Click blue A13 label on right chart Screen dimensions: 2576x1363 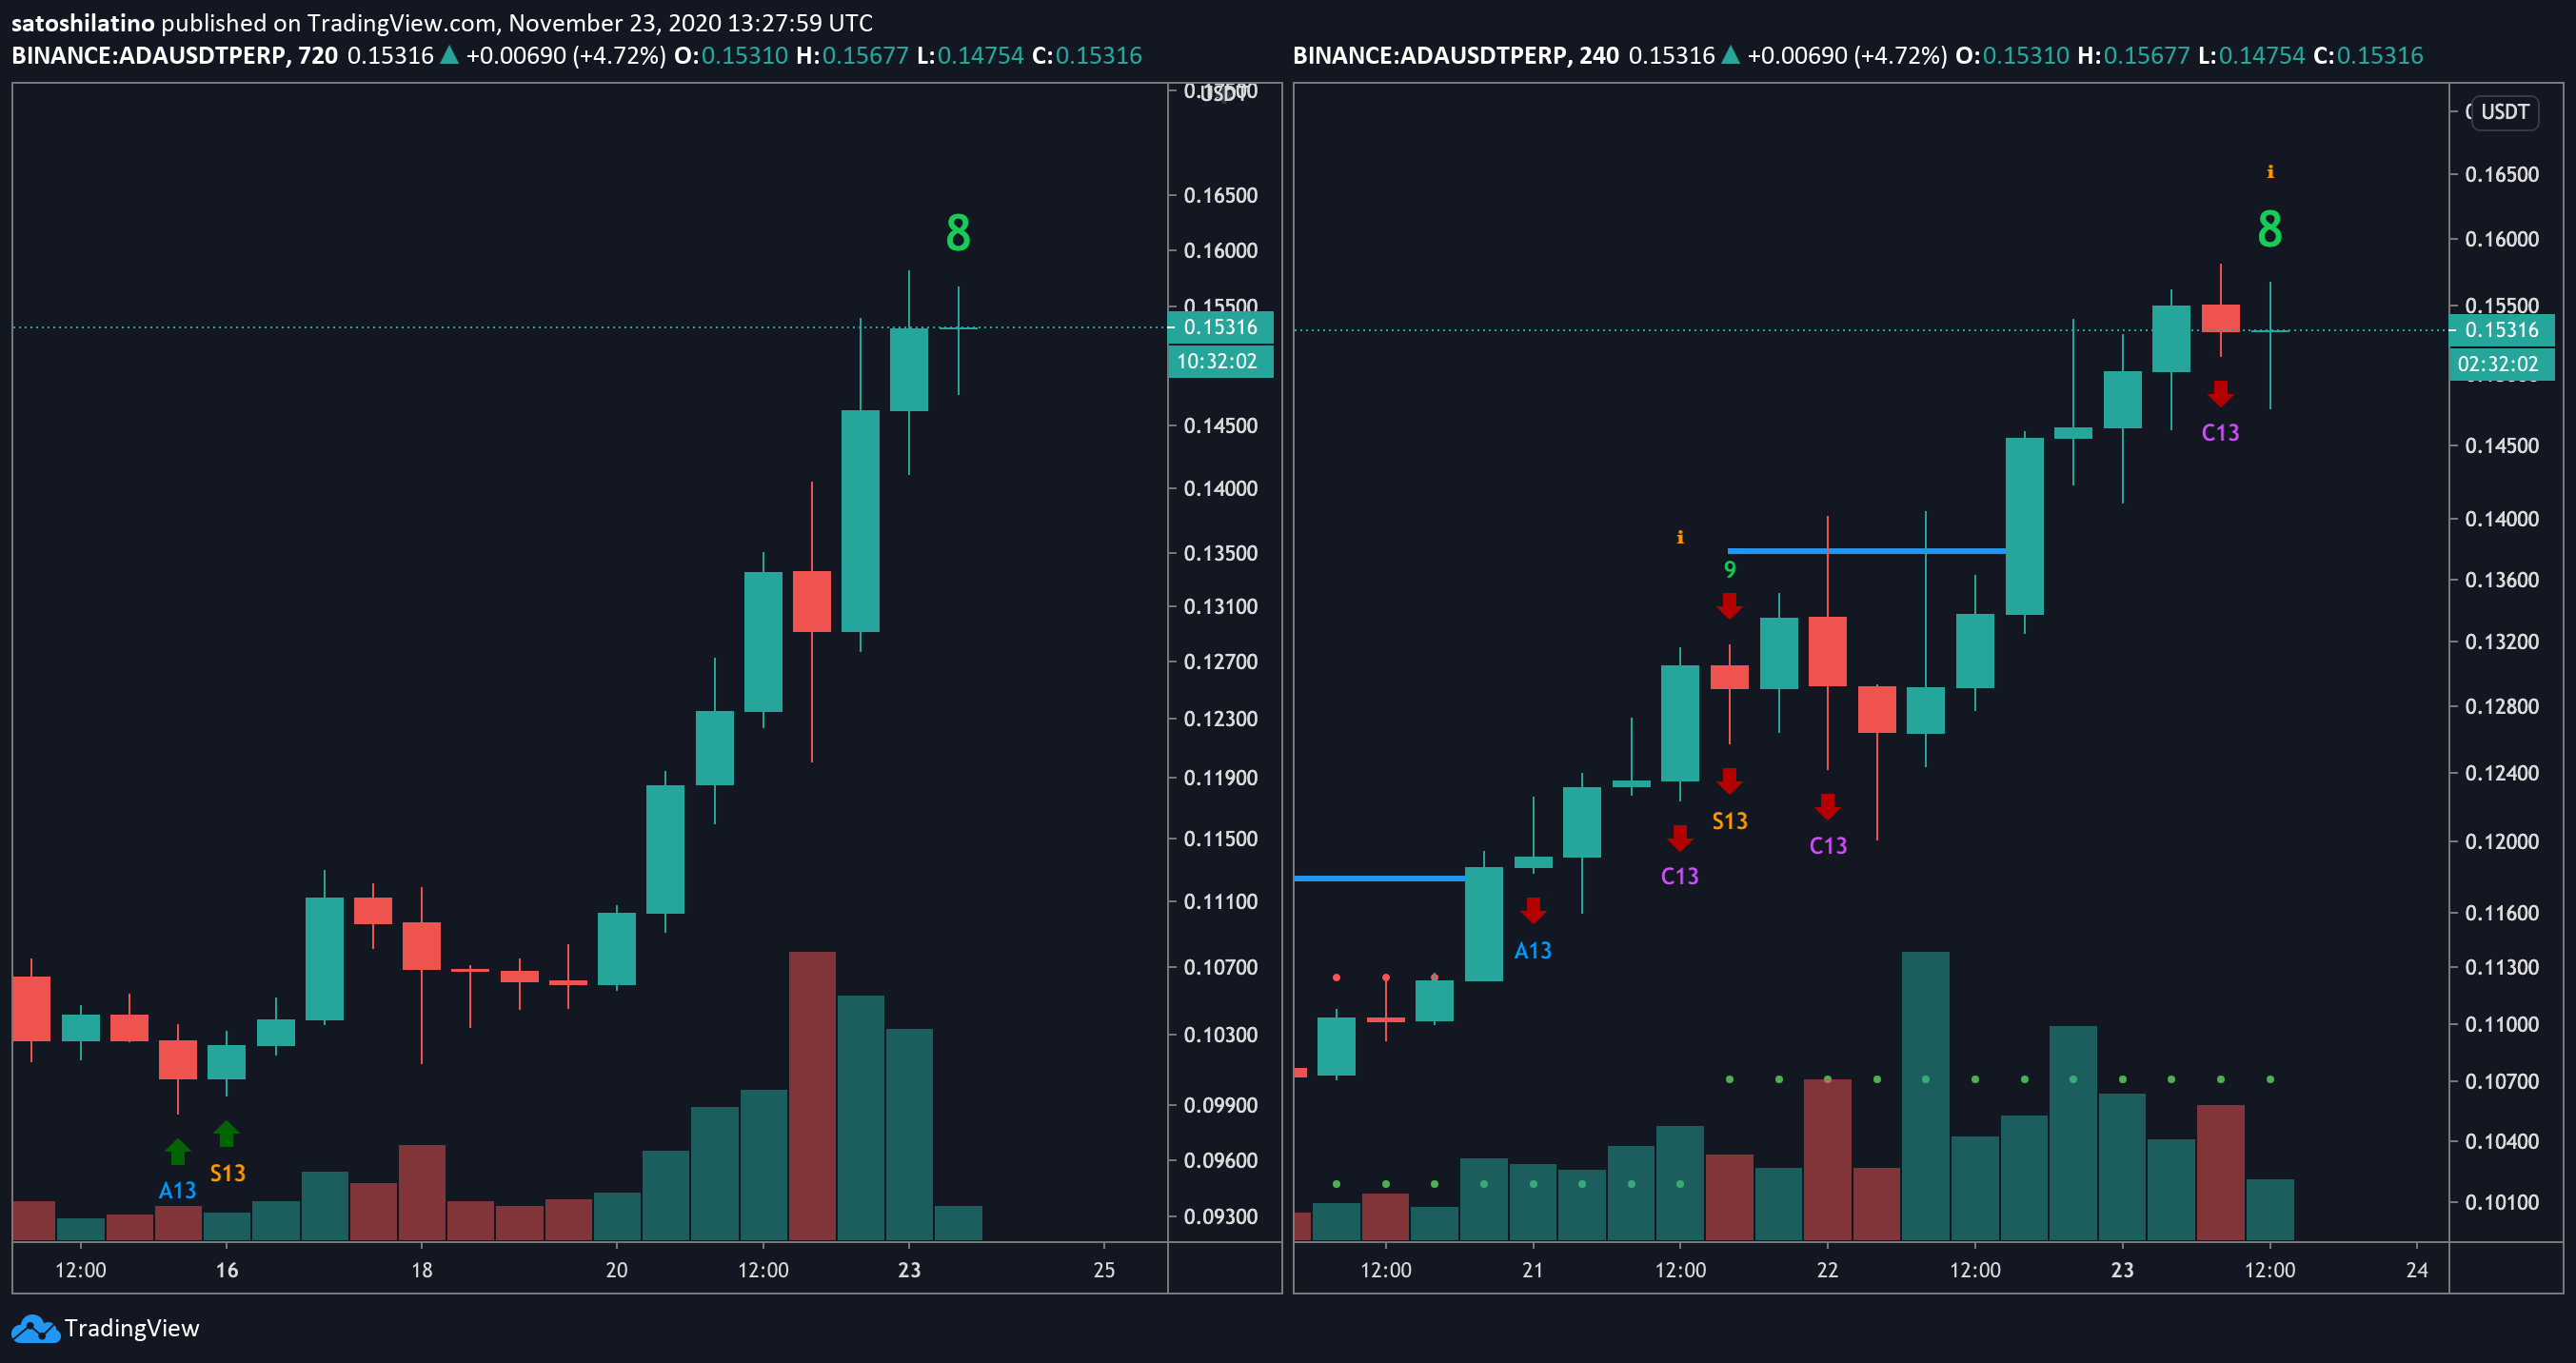pyautogui.click(x=1533, y=950)
